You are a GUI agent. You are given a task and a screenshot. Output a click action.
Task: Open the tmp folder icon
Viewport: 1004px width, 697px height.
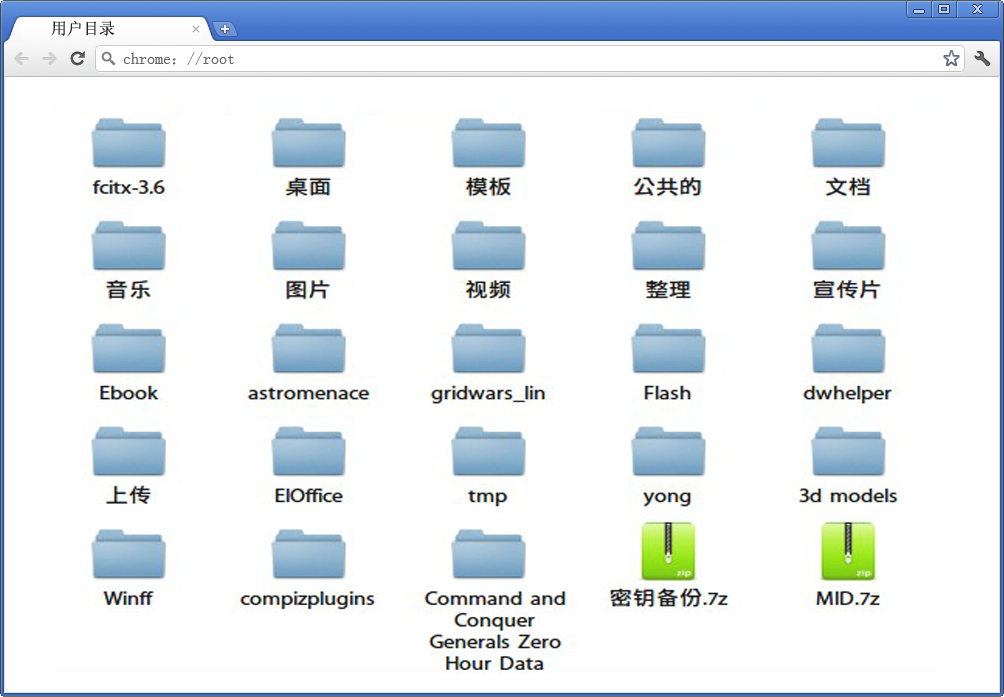(489, 452)
